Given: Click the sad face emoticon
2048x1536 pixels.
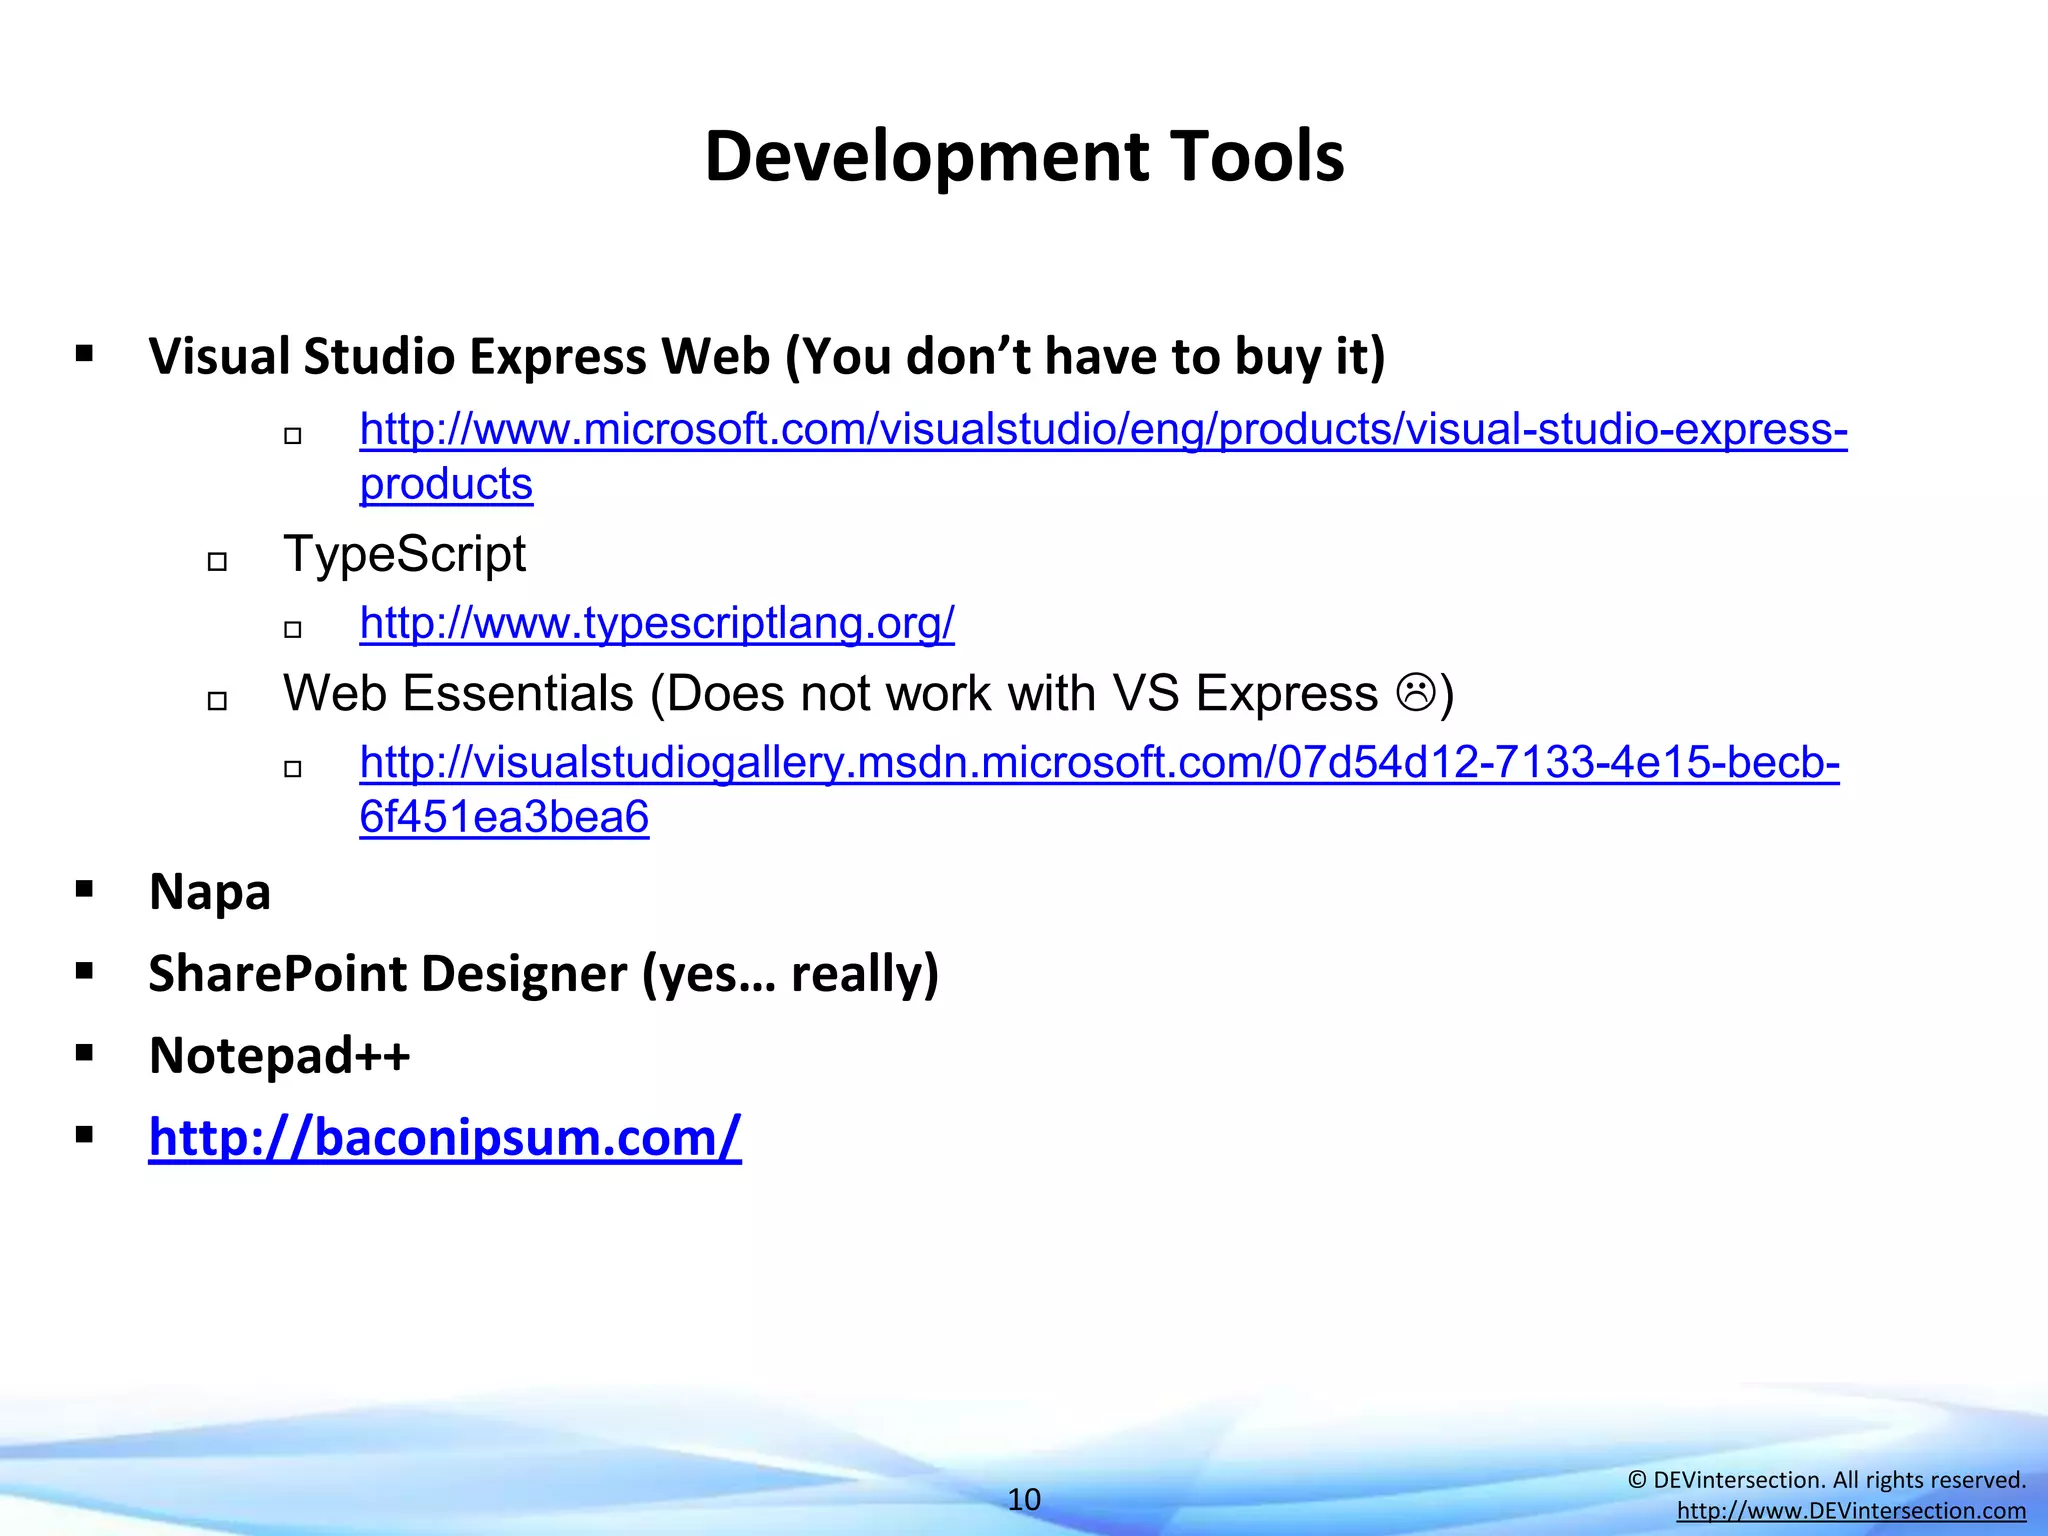Looking at the screenshot, I should pos(1415,693).
